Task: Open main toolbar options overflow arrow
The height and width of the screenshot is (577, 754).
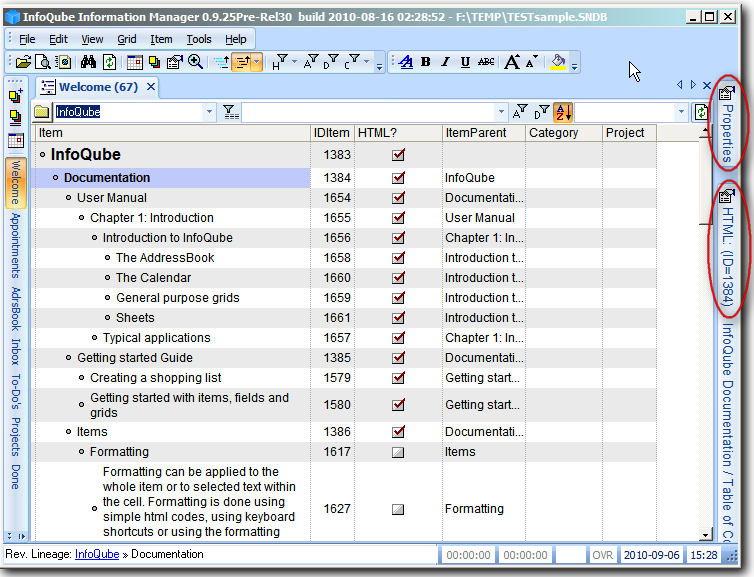Action: click(379, 66)
